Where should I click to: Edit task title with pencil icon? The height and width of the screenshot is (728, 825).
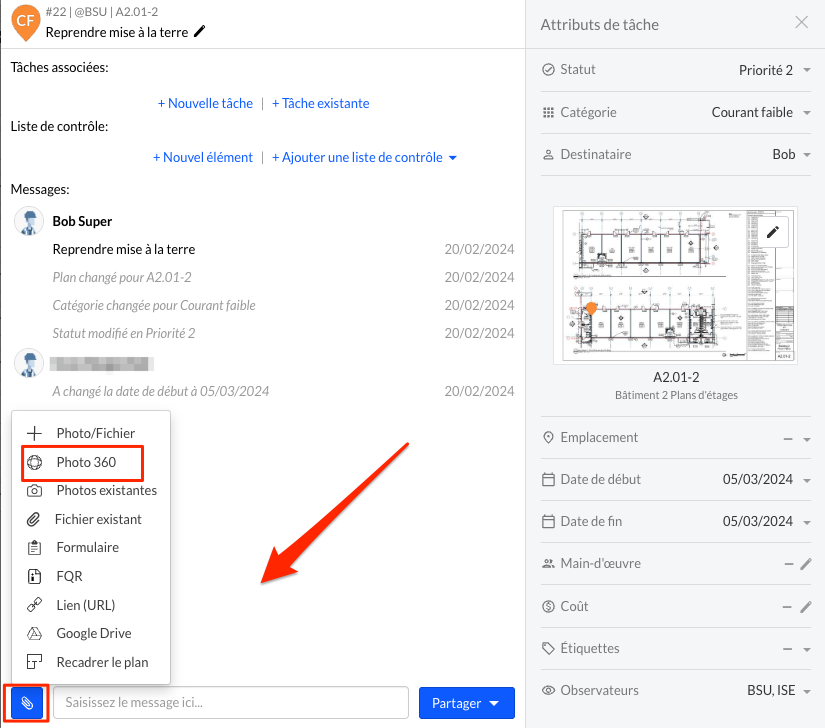point(200,31)
